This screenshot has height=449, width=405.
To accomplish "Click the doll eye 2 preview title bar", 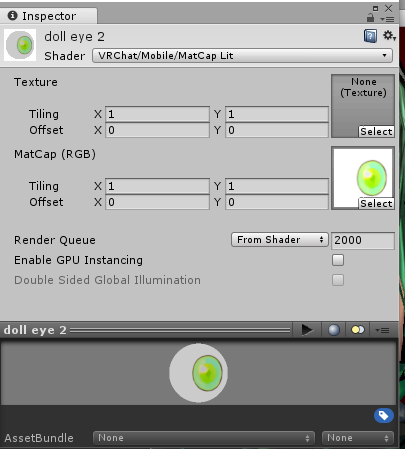I will tap(147, 330).
